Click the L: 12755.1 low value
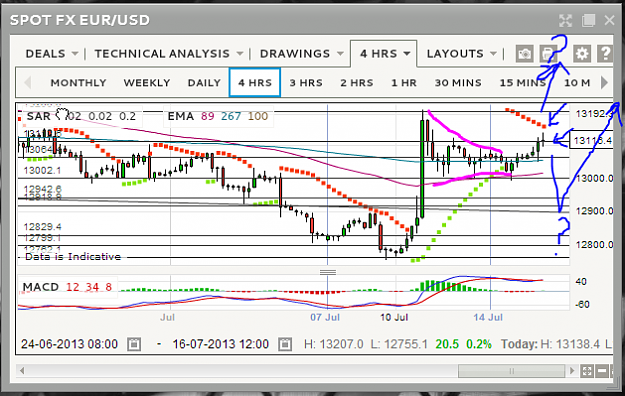Screen dimensions: 625x396 [399, 344]
